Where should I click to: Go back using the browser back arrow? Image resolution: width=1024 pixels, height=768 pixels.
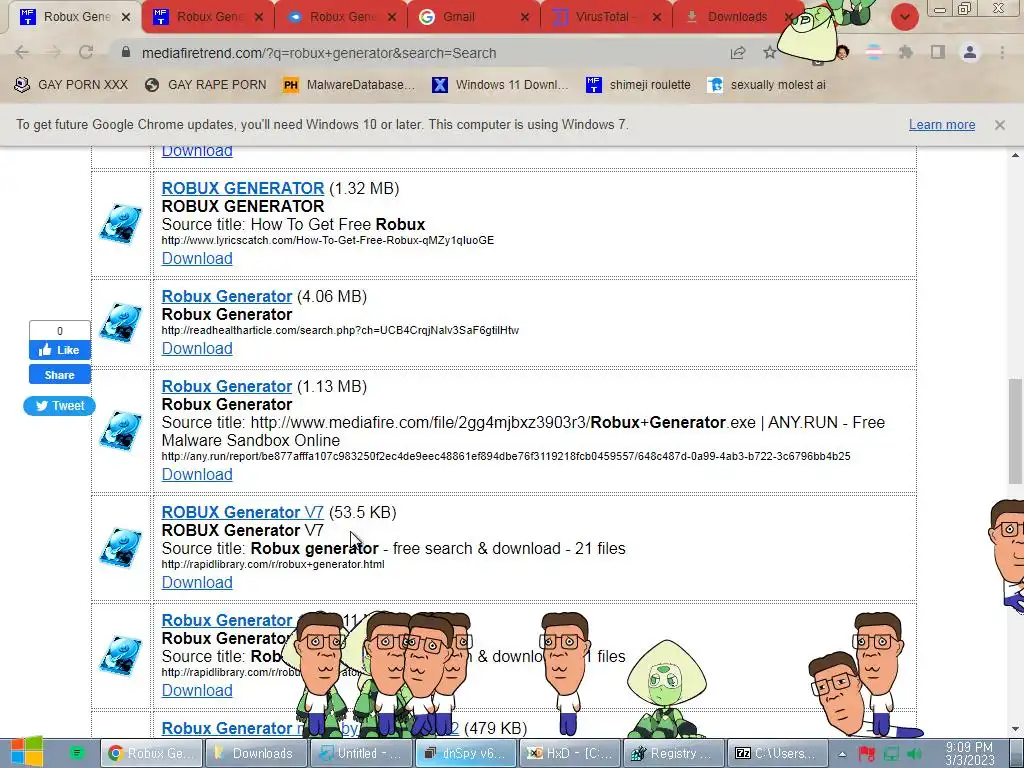(x=22, y=53)
